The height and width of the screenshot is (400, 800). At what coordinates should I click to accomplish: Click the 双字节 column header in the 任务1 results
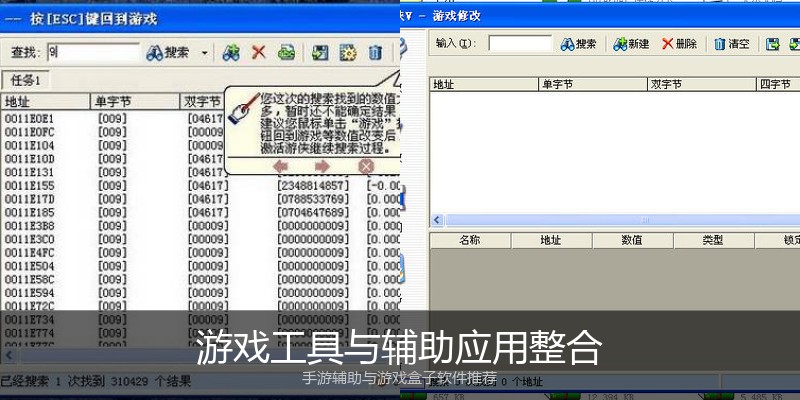click(202, 102)
